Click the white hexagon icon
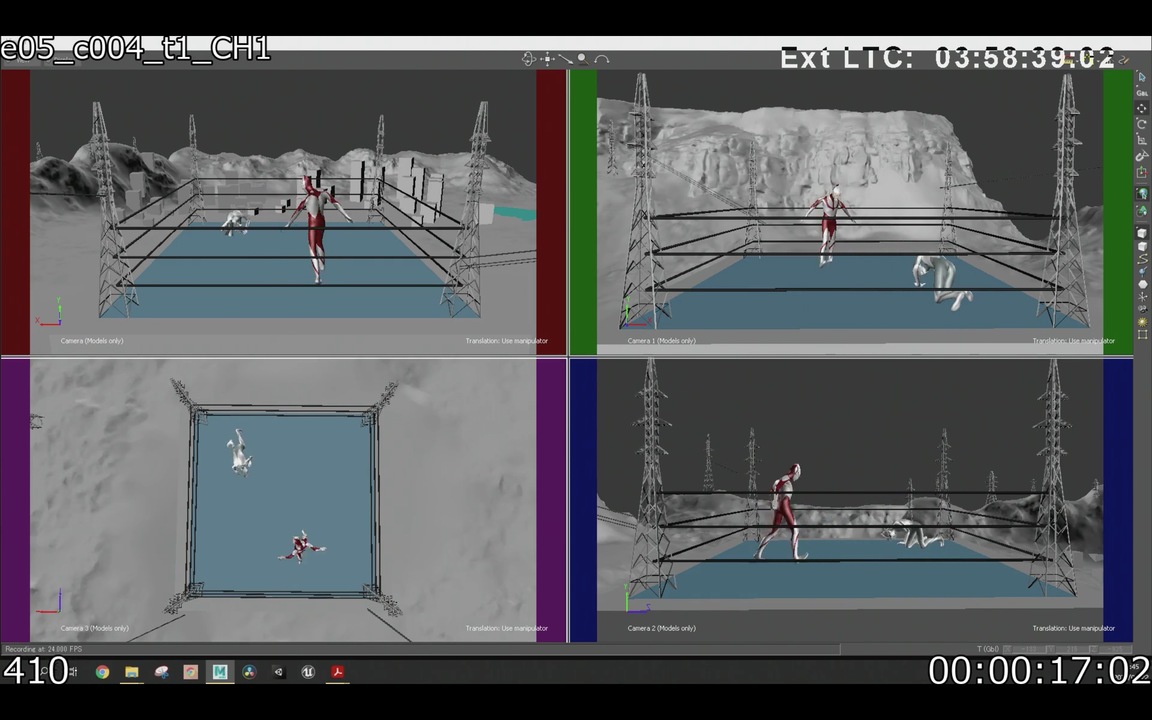This screenshot has height=720, width=1152. [1142, 284]
